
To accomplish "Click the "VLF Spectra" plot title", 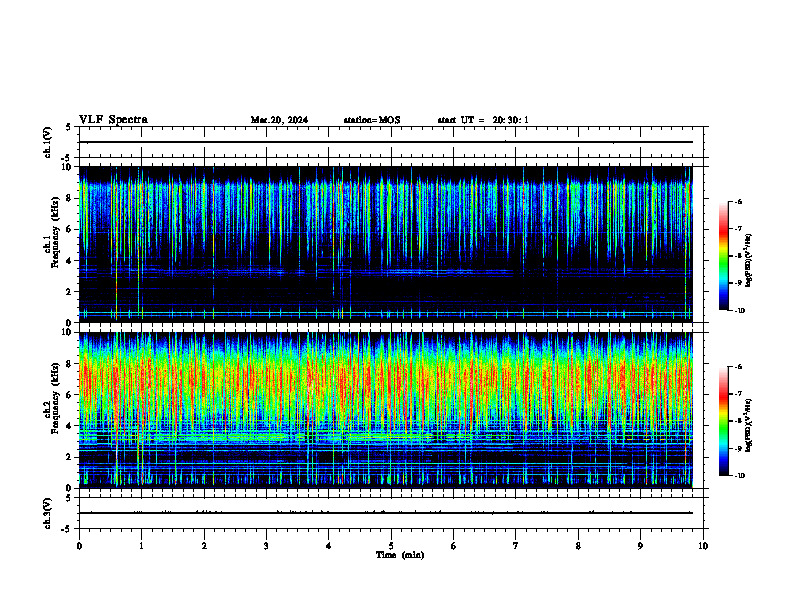I will 113,120.
